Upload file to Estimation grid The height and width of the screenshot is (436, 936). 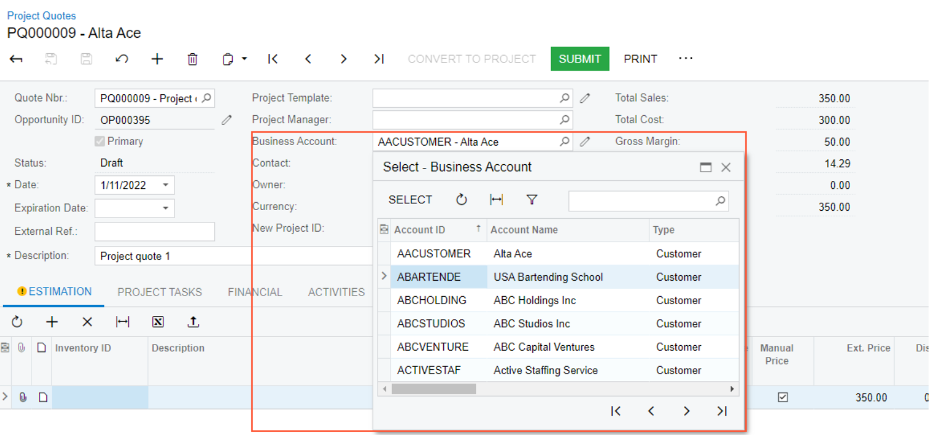[x=193, y=323]
